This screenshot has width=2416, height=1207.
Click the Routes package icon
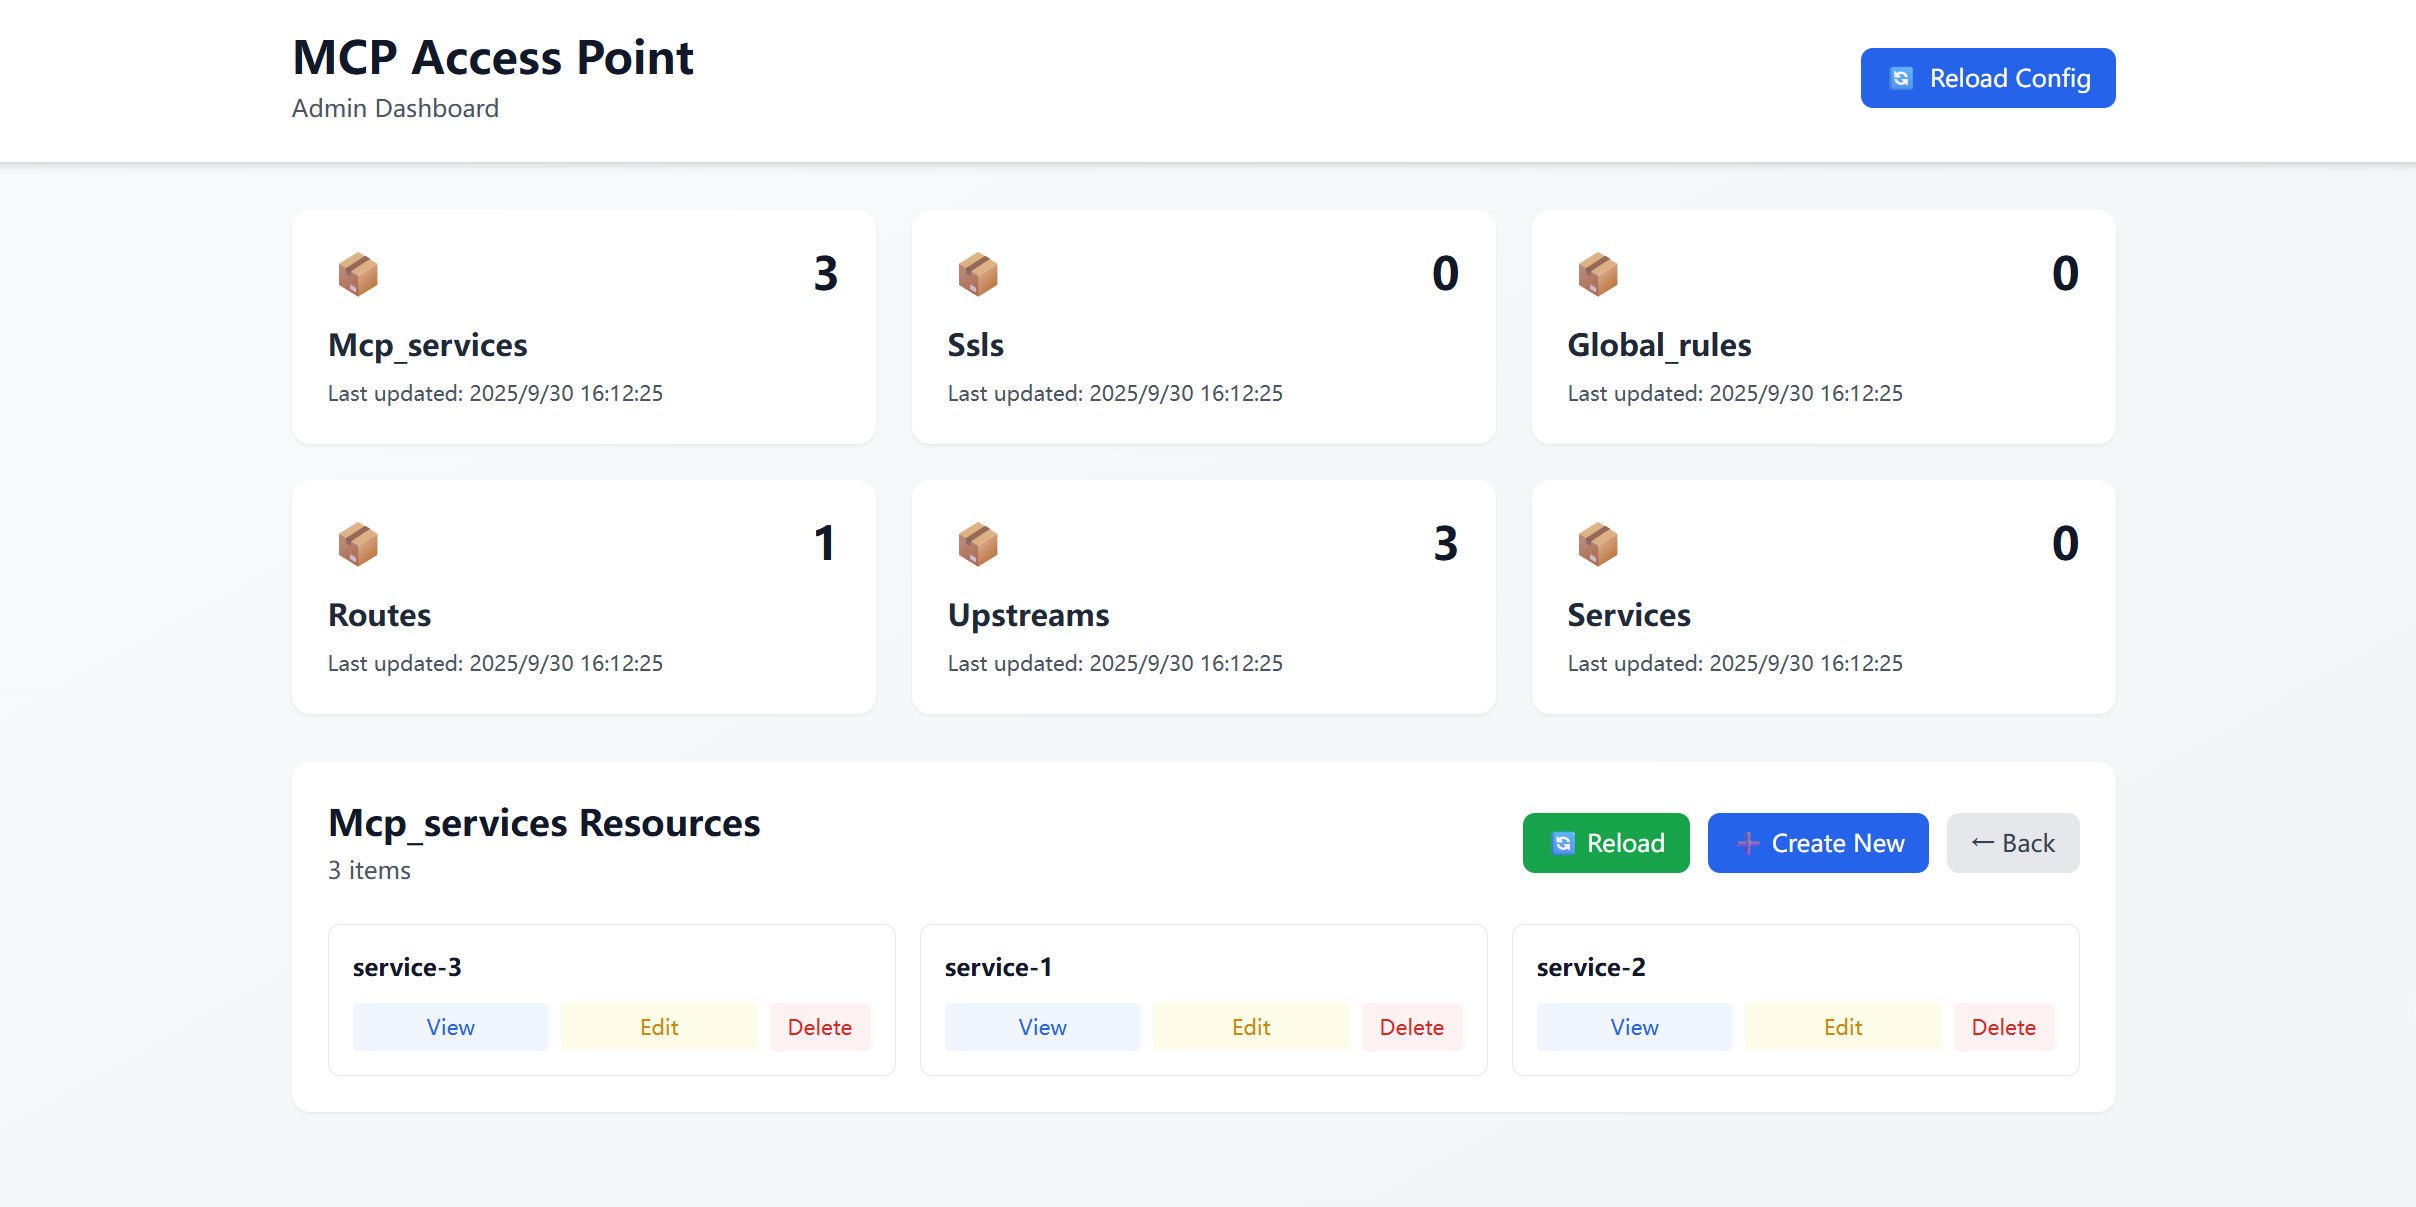358,544
